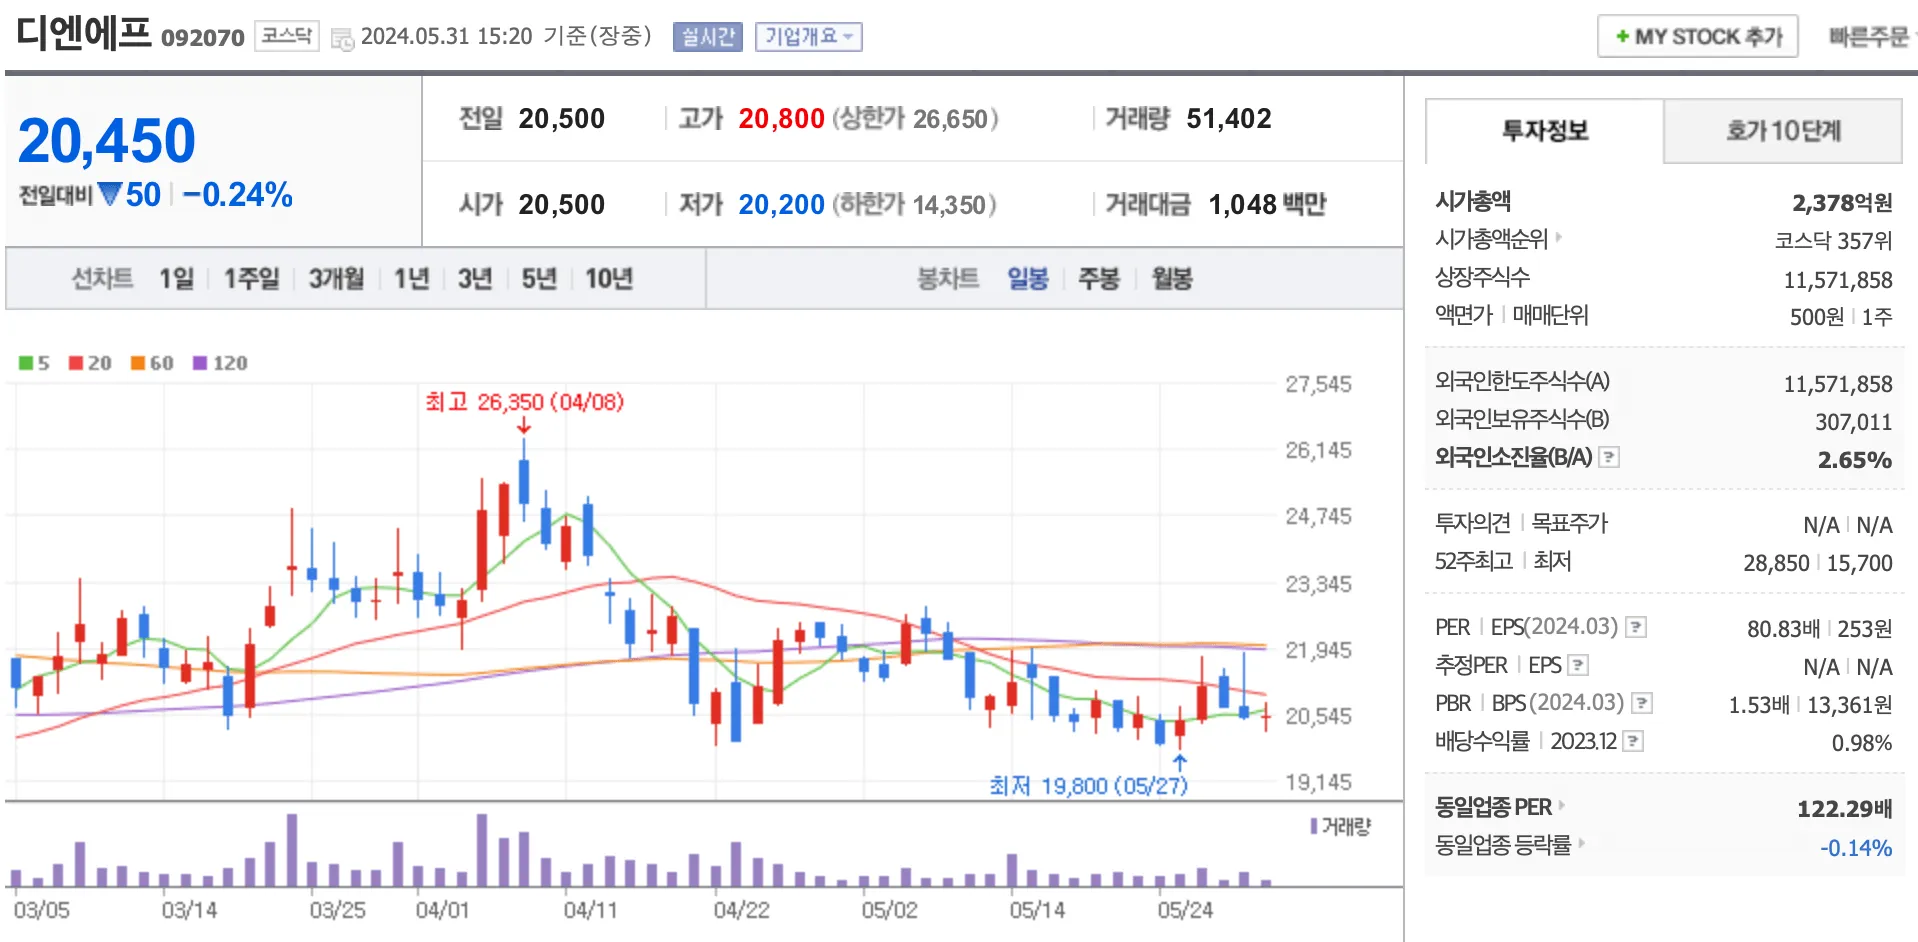Screen dimensions: 1918x942
Task: Select the 월봉 candle chart
Action: click(x=1172, y=278)
